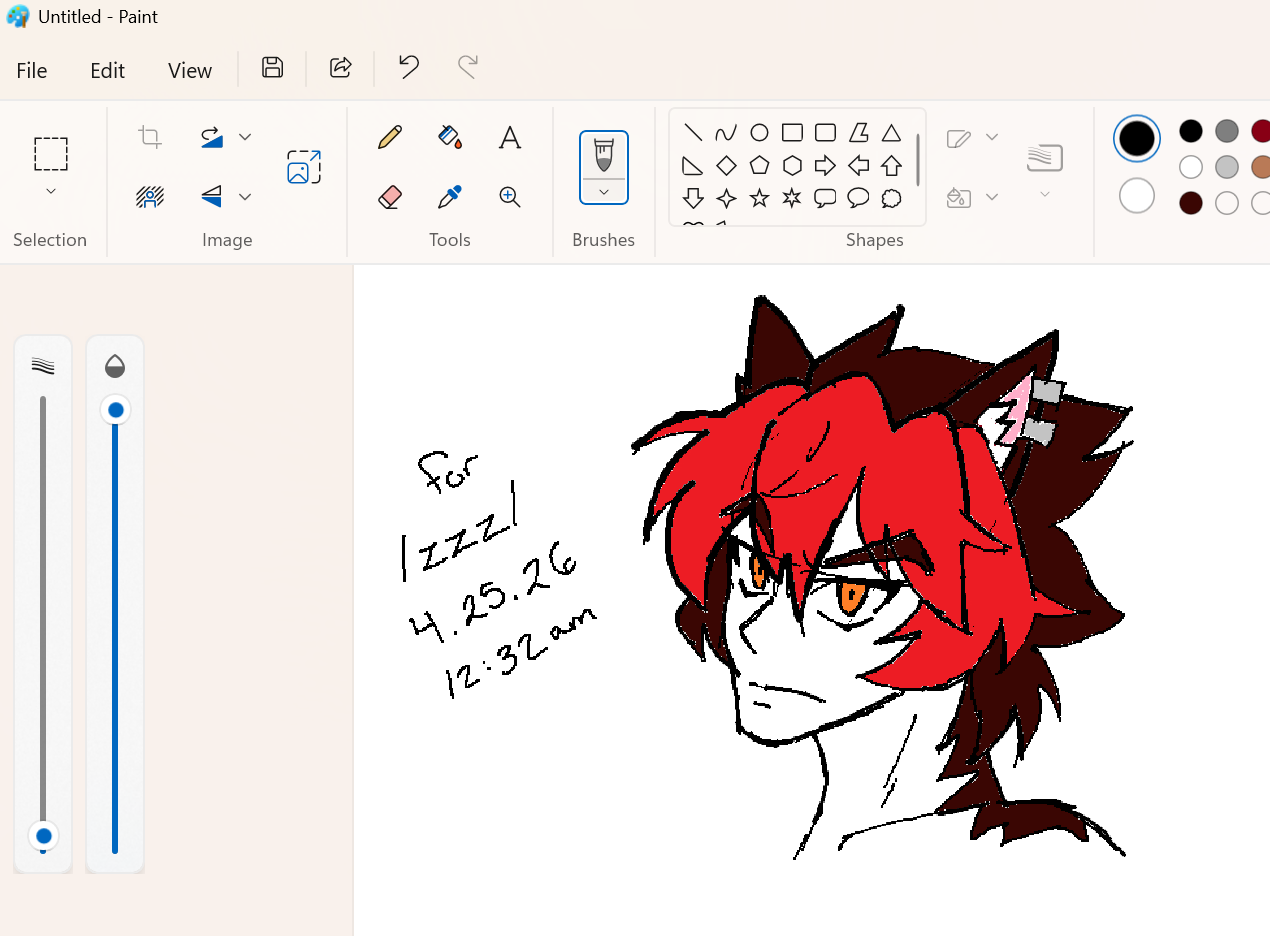Choose the Rounded rectangle shape
Image resolution: width=1270 pixels, height=936 pixels.
[x=825, y=133]
